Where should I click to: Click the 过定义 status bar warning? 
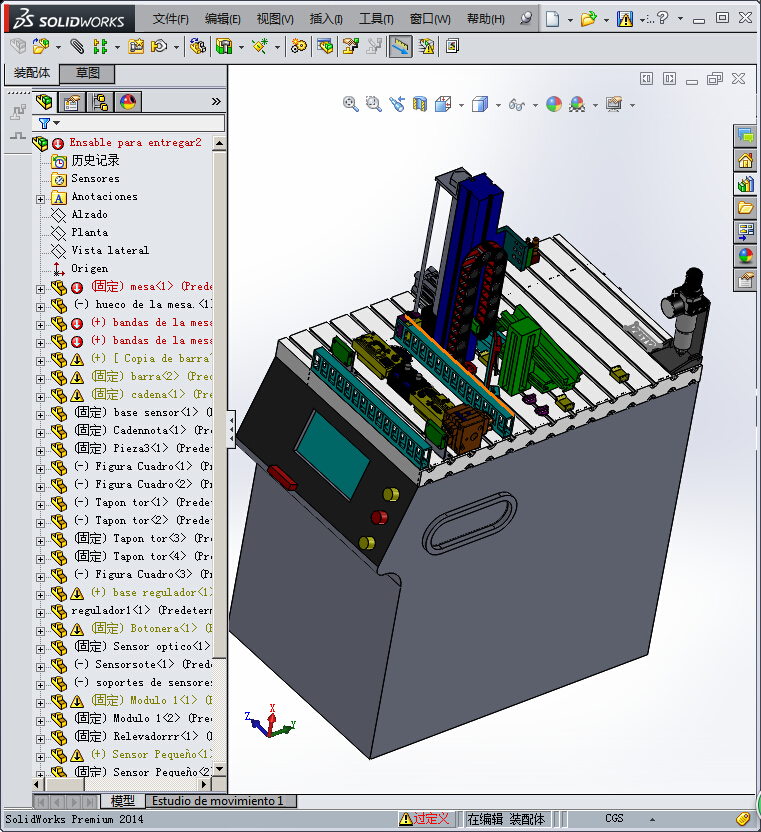(425, 819)
